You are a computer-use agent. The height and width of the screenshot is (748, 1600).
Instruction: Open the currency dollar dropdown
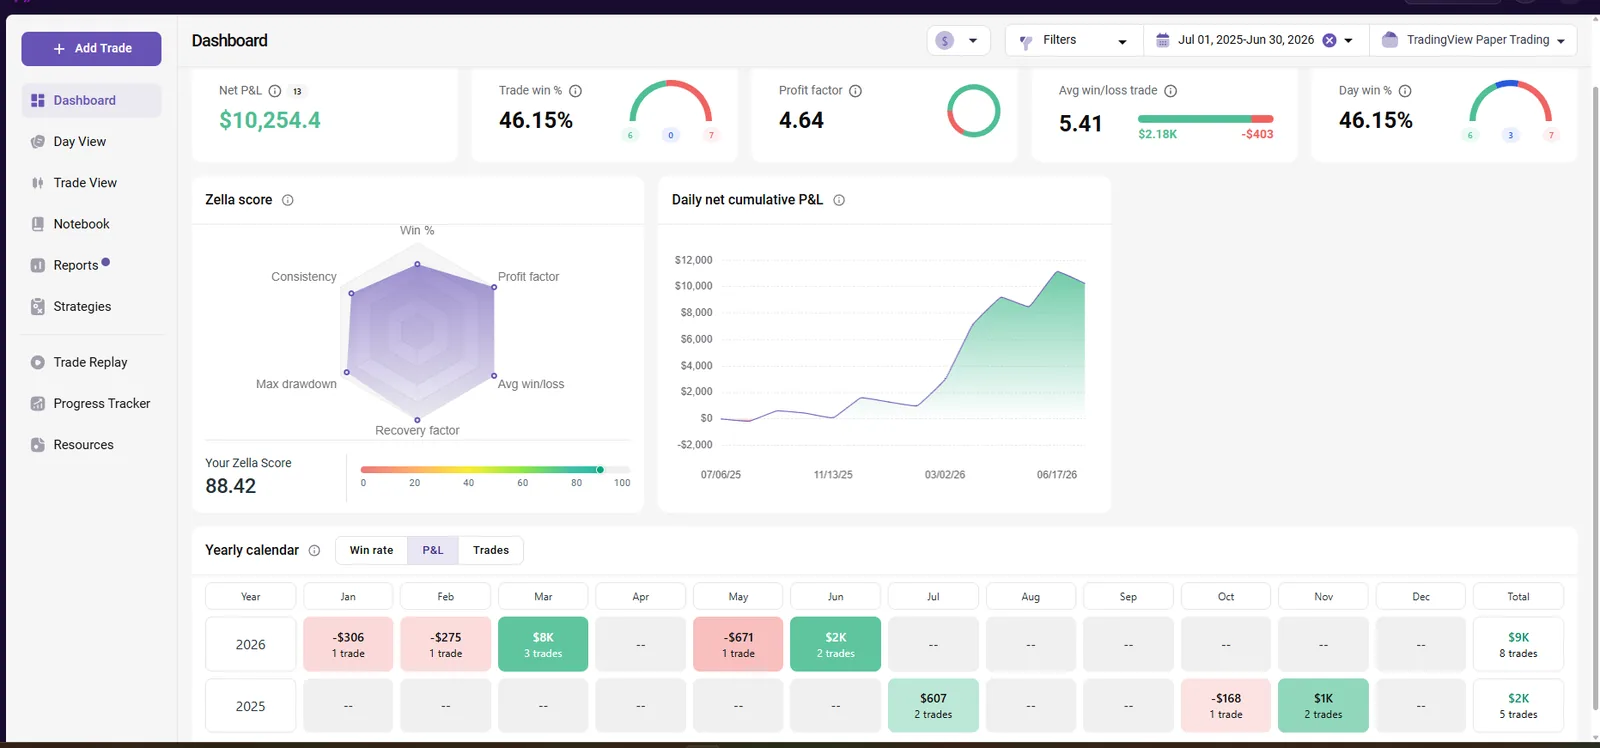(x=958, y=41)
